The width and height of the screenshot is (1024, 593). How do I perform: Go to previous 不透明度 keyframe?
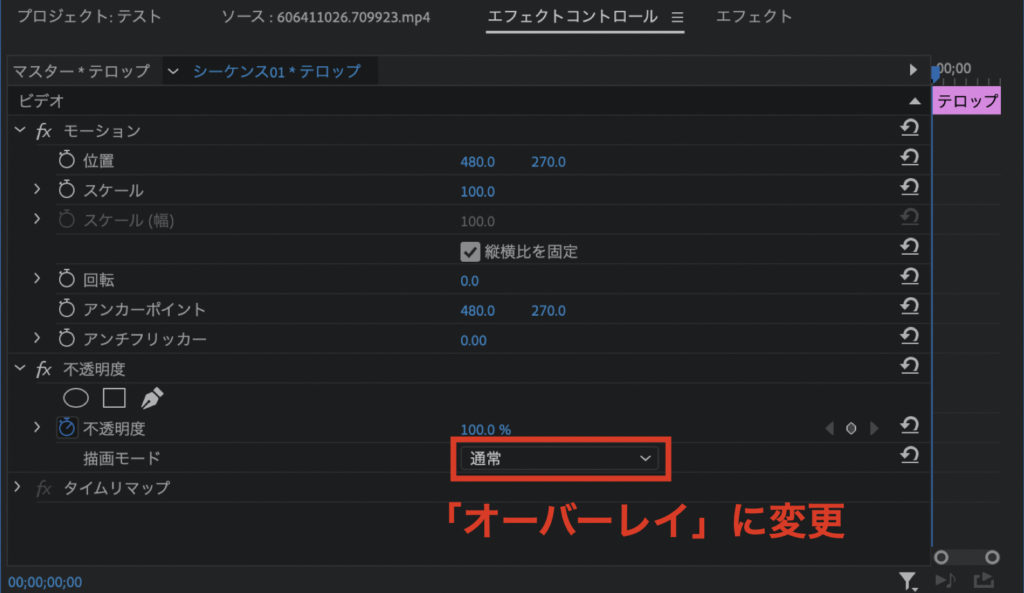coord(829,428)
